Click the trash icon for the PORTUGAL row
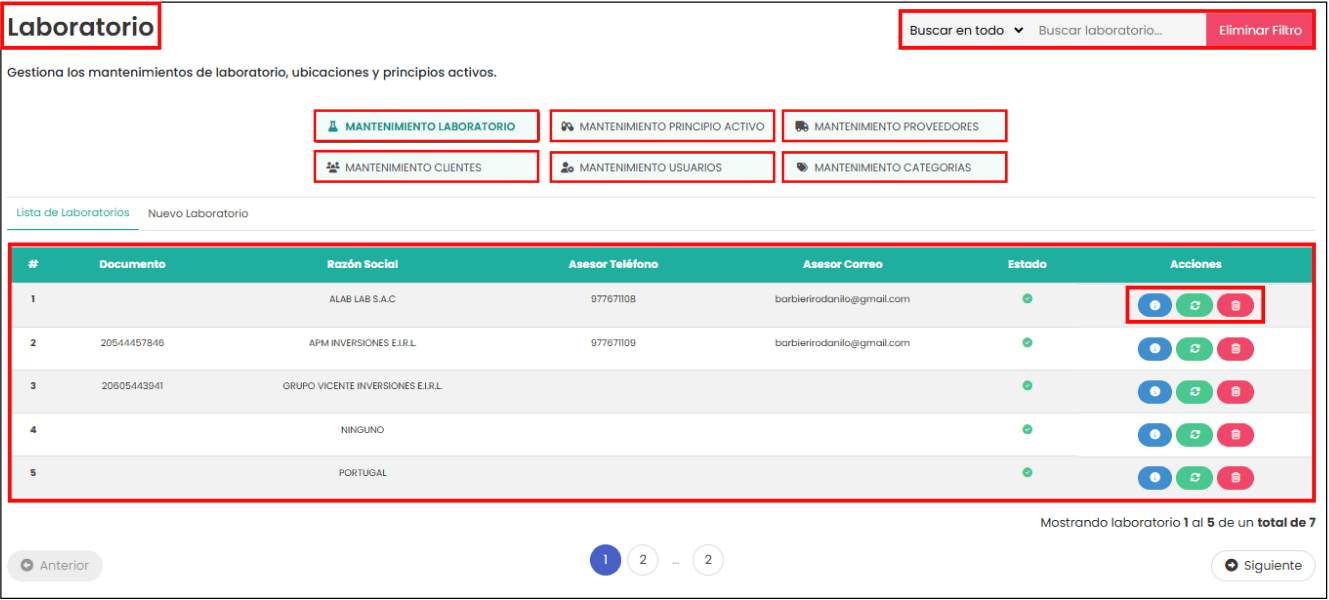 pyautogui.click(x=1235, y=478)
